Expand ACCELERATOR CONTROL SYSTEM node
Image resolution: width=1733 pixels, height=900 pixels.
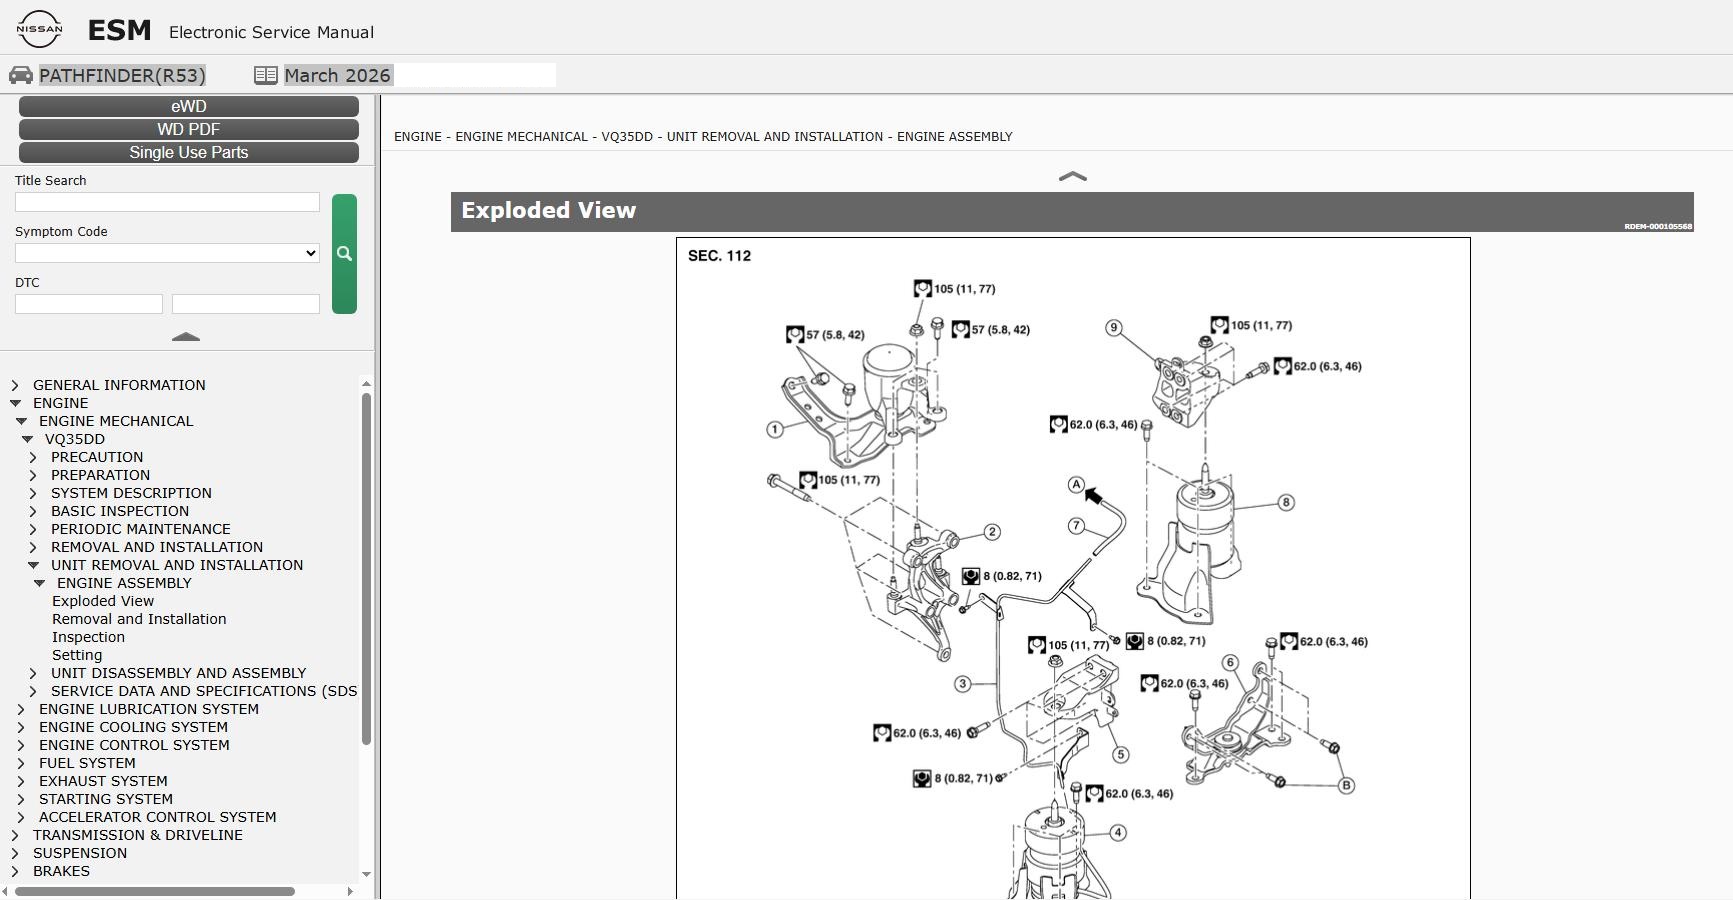click(21, 817)
